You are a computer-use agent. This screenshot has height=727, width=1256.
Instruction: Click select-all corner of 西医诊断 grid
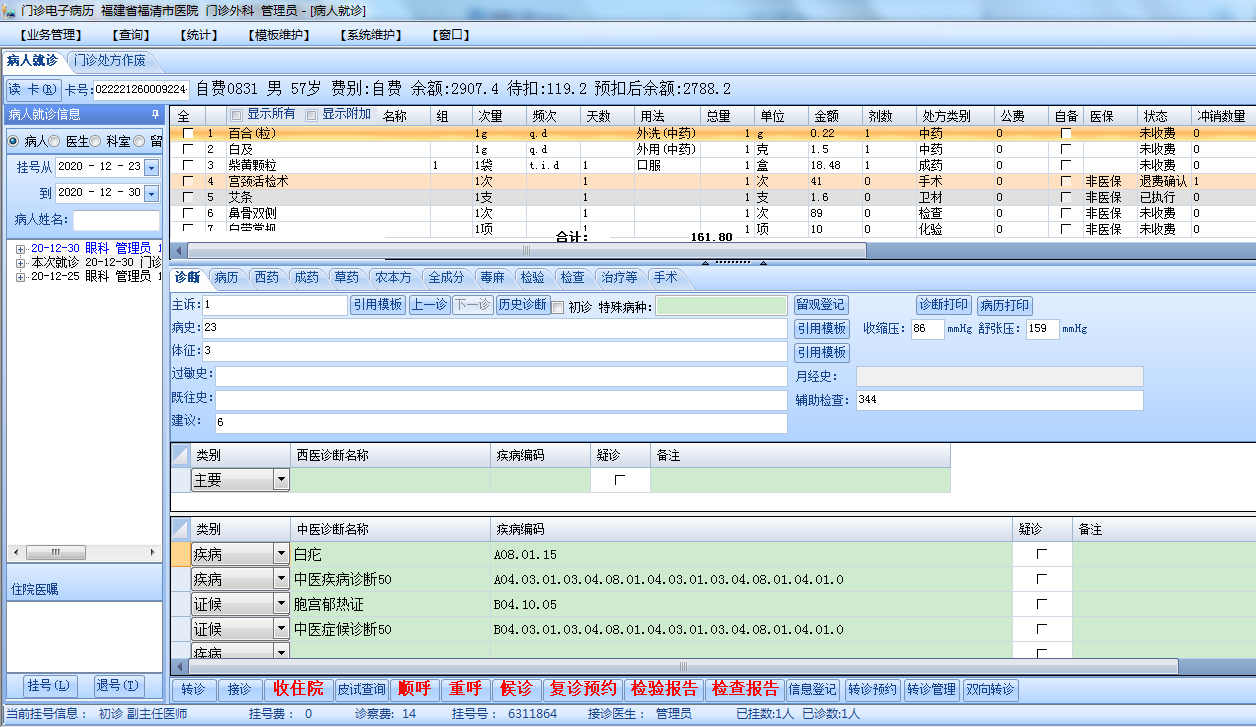[180, 455]
